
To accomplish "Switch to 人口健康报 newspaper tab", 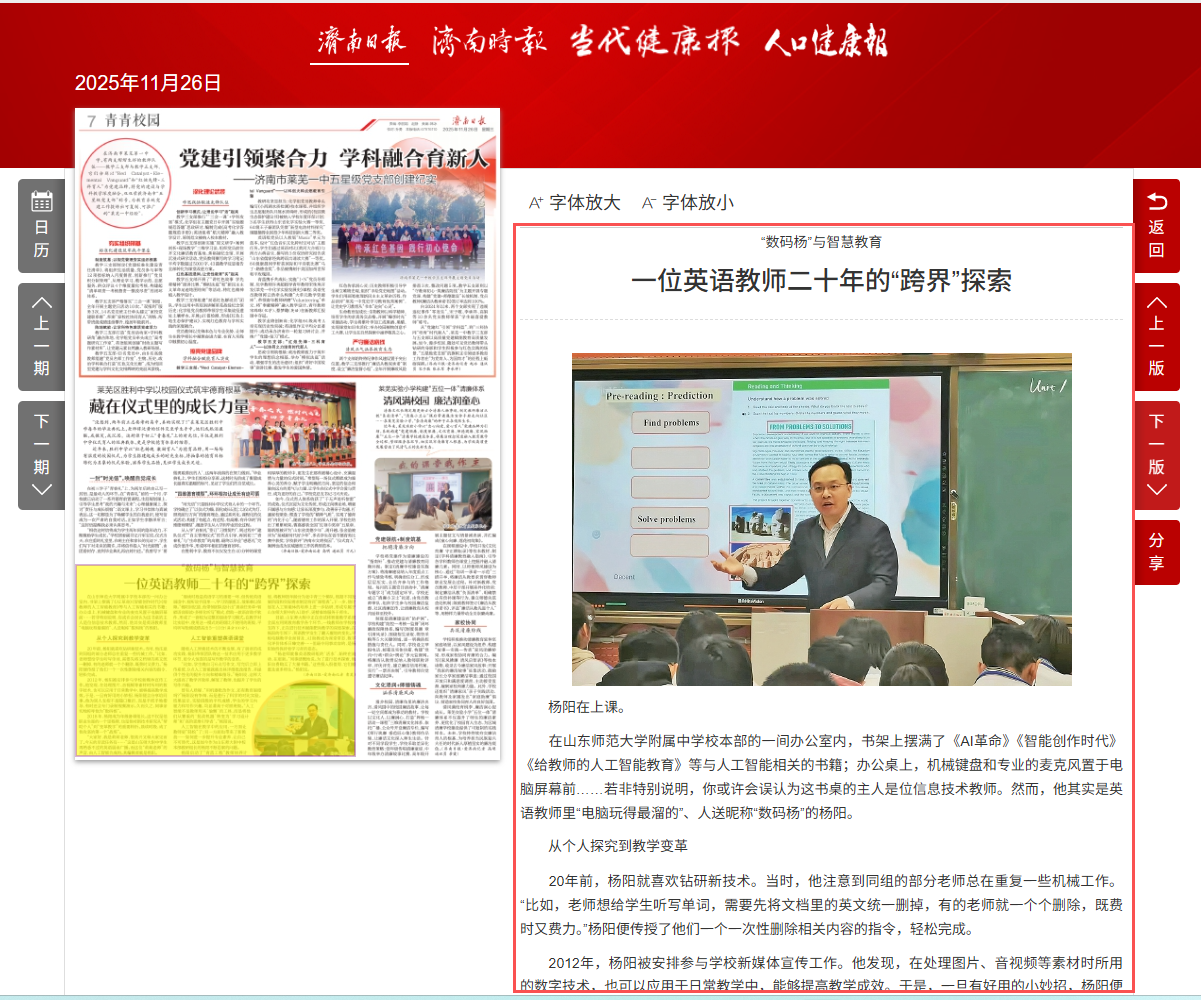I will point(825,42).
